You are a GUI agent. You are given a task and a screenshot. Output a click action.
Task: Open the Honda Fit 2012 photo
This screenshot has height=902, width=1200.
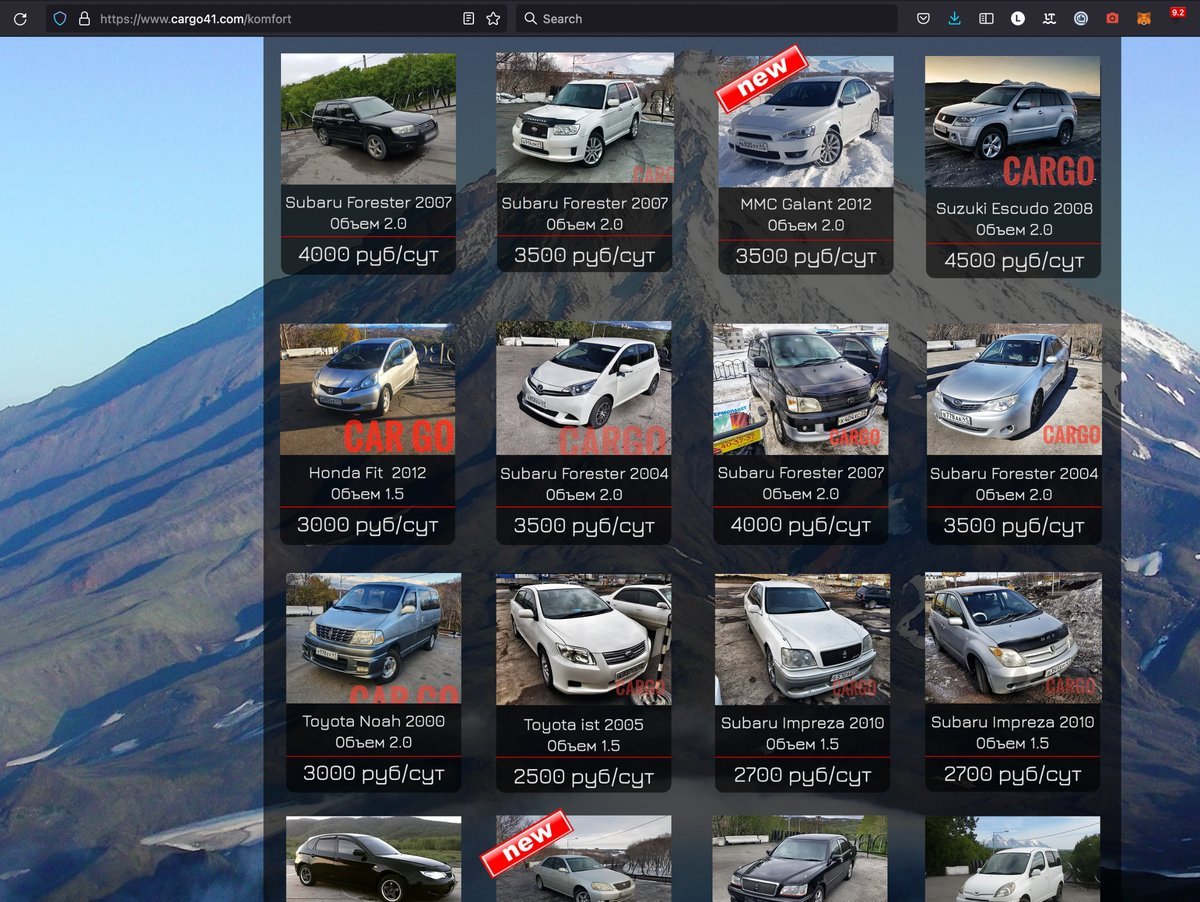tap(367, 389)
